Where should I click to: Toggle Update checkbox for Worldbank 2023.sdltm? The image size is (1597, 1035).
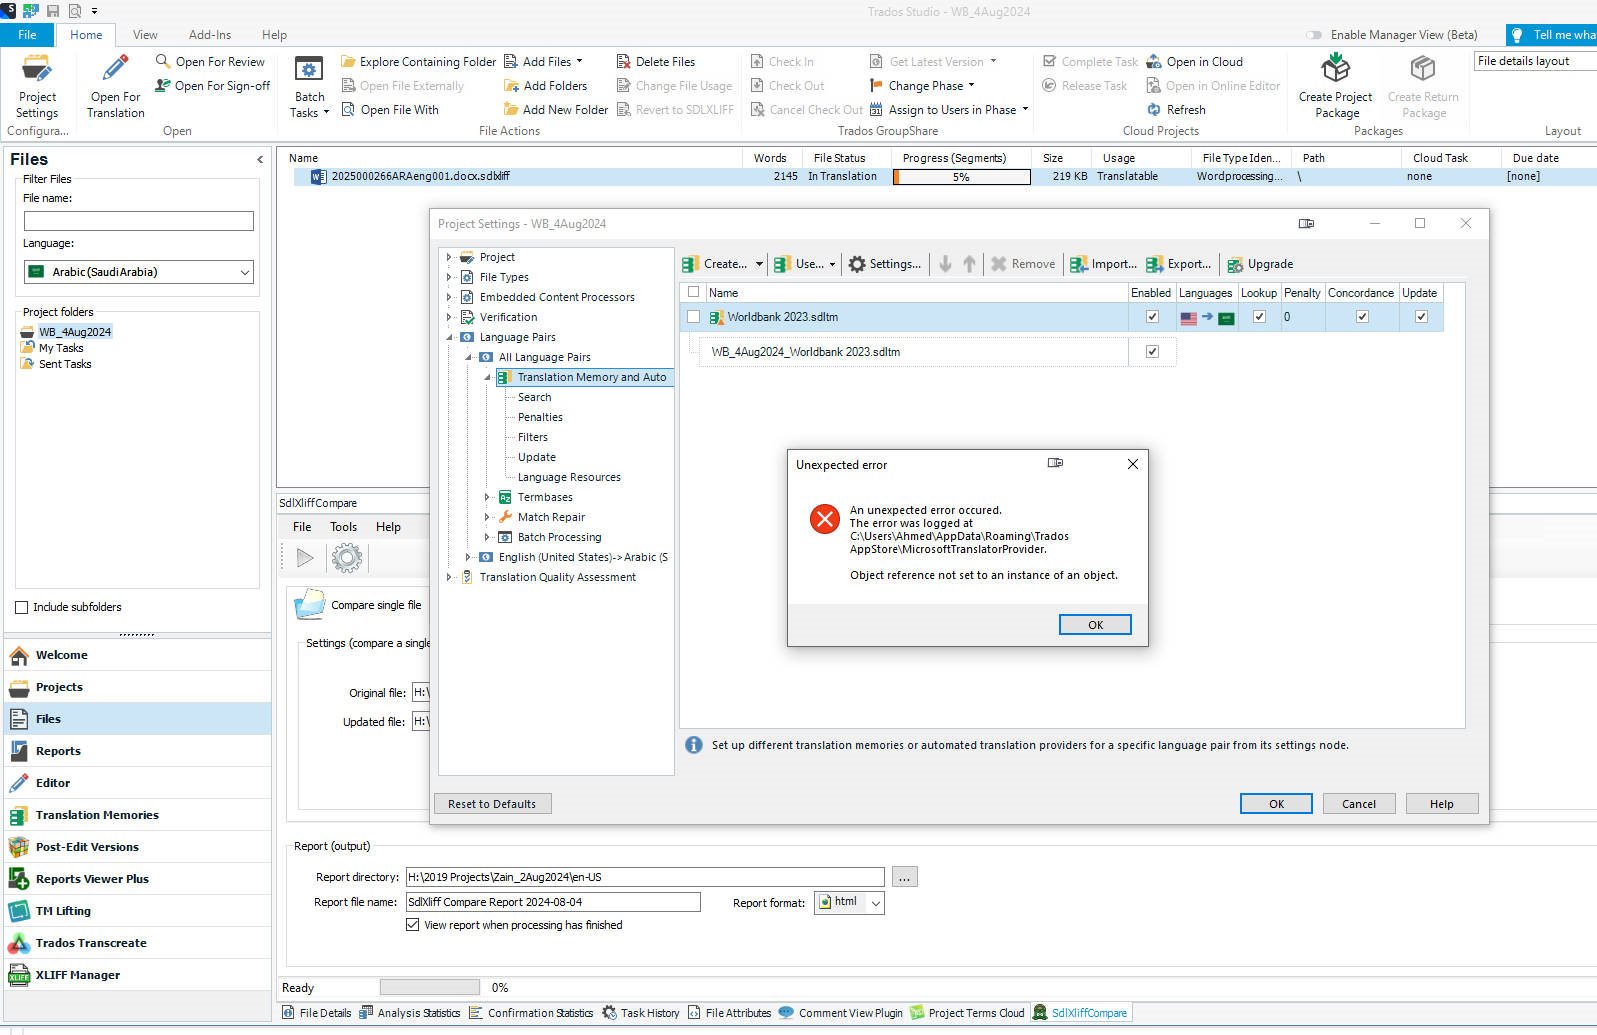point(1421,317)
